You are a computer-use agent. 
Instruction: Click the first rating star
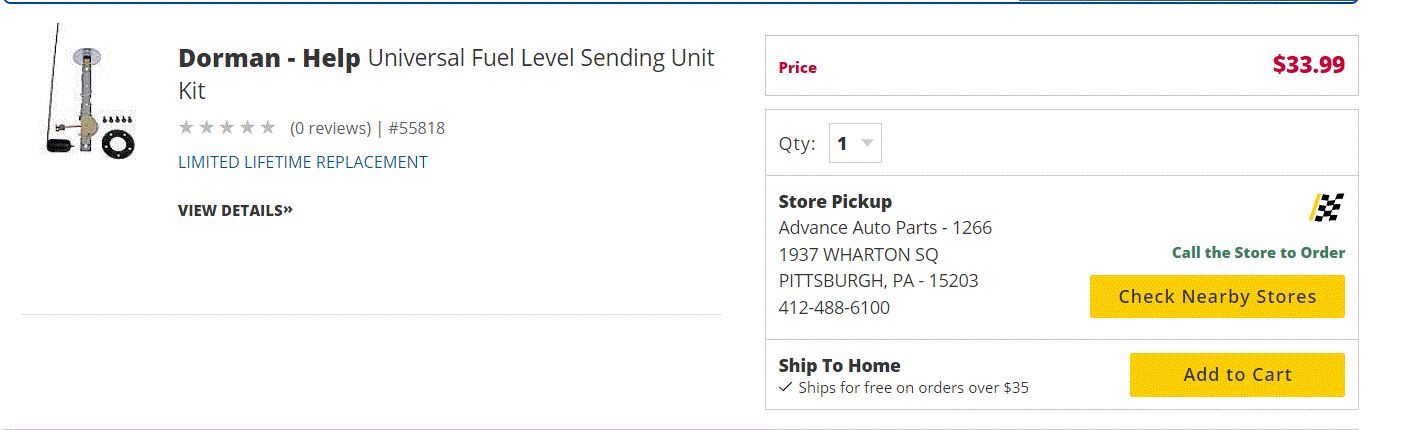coord(186,128)
